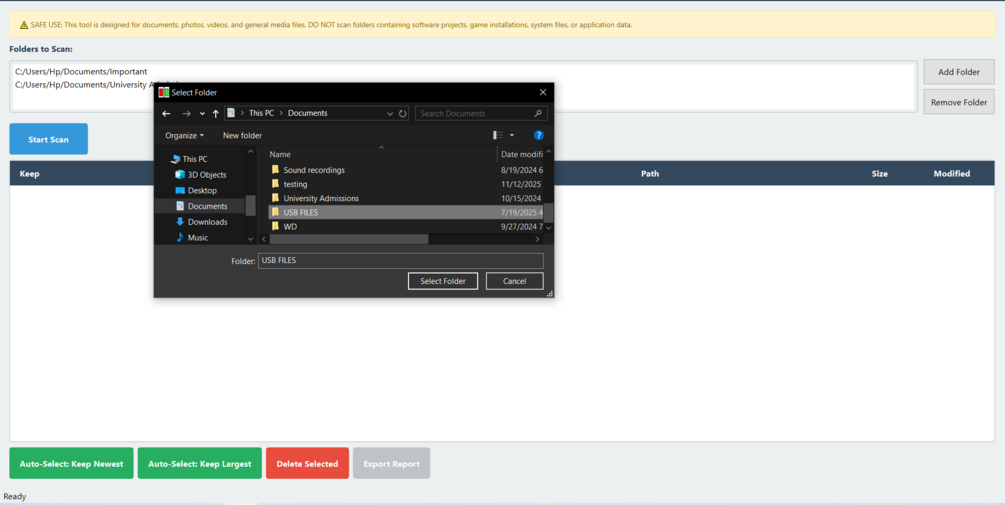Open the view options dropdown arrow
This screenshot has height=505, width=1005.
(511, 135)
